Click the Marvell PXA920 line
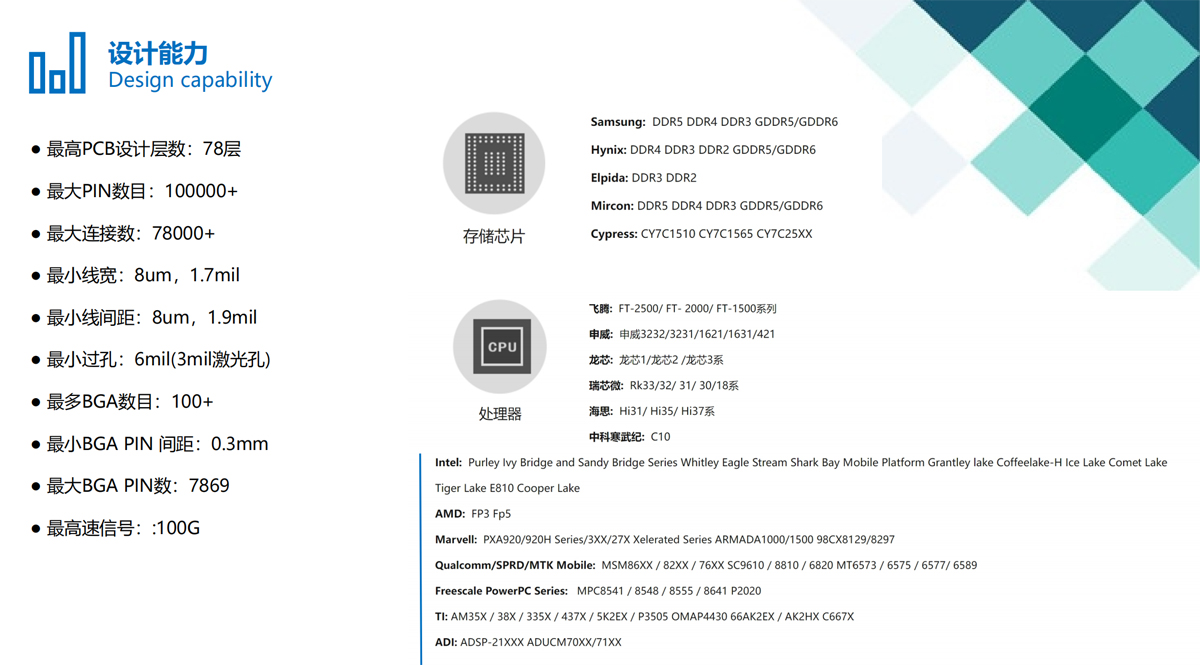Screen dimensions: 1200x665 [x=665, y=540]
